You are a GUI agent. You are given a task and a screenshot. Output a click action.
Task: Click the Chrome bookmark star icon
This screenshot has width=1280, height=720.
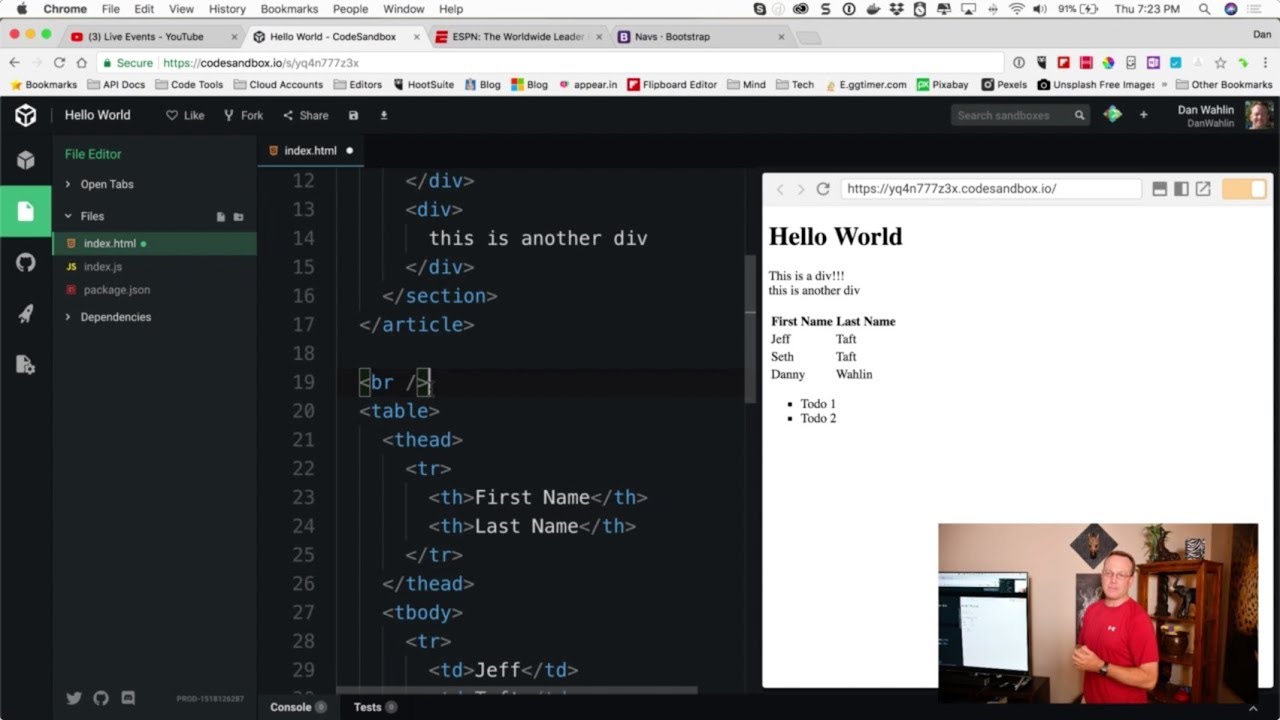coord(1220,62)
